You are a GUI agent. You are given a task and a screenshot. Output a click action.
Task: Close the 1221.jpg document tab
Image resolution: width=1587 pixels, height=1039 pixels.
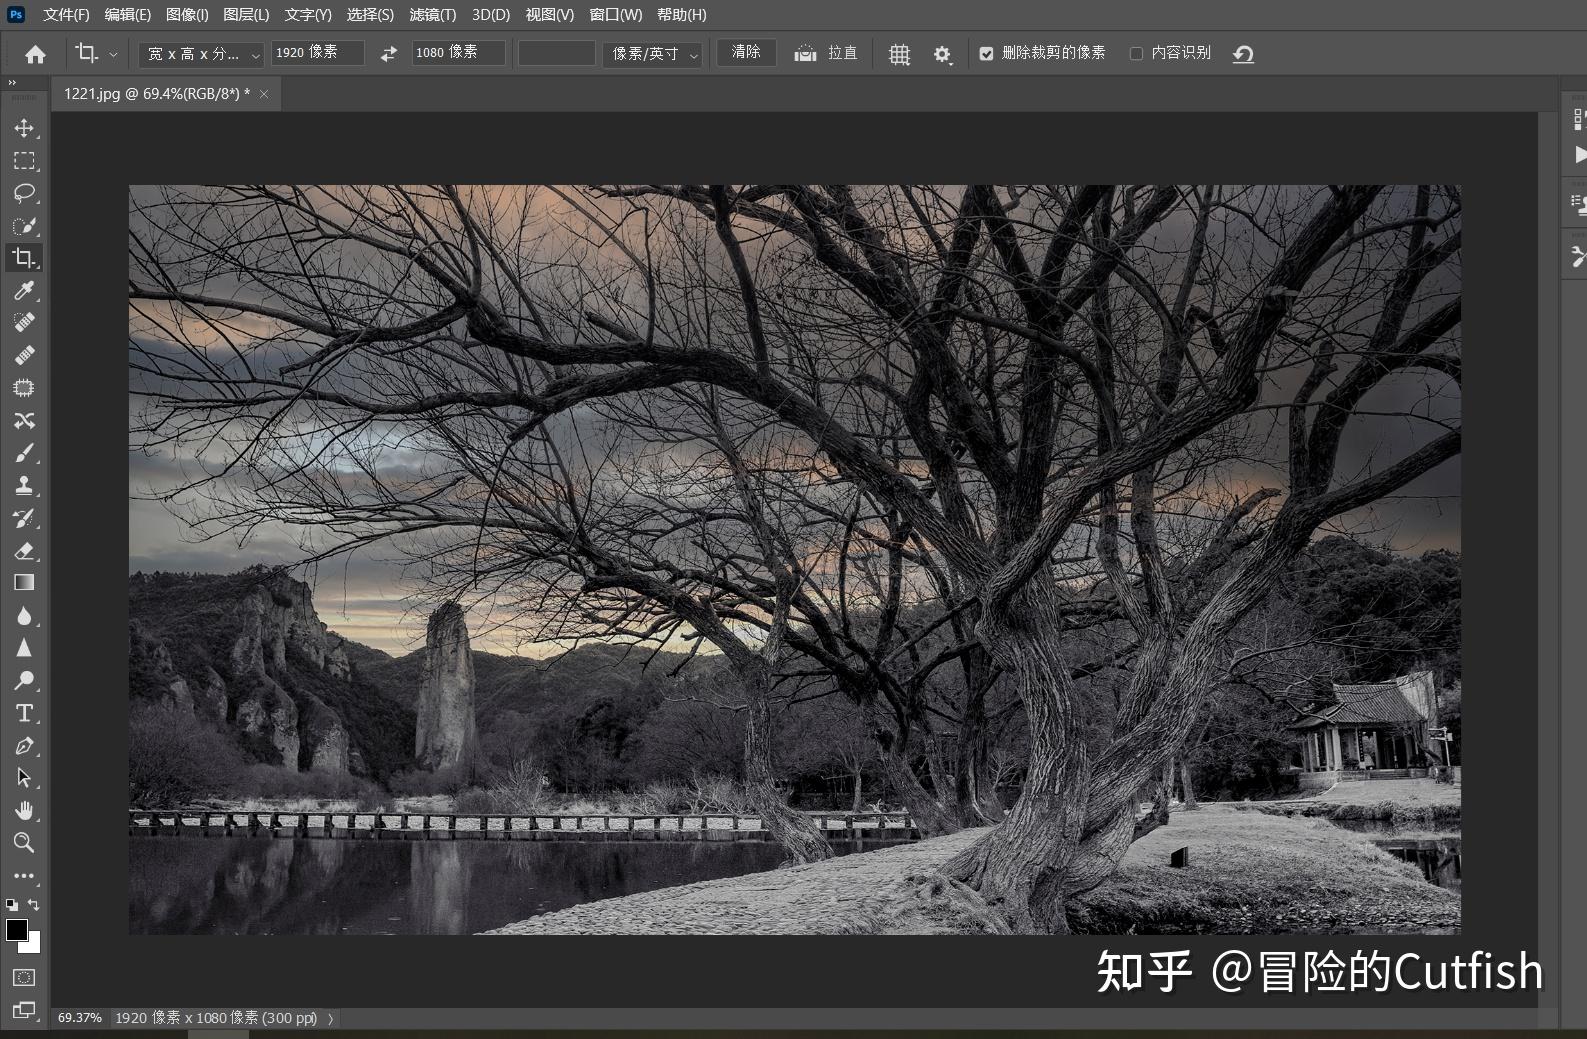(x=264, y=94)
